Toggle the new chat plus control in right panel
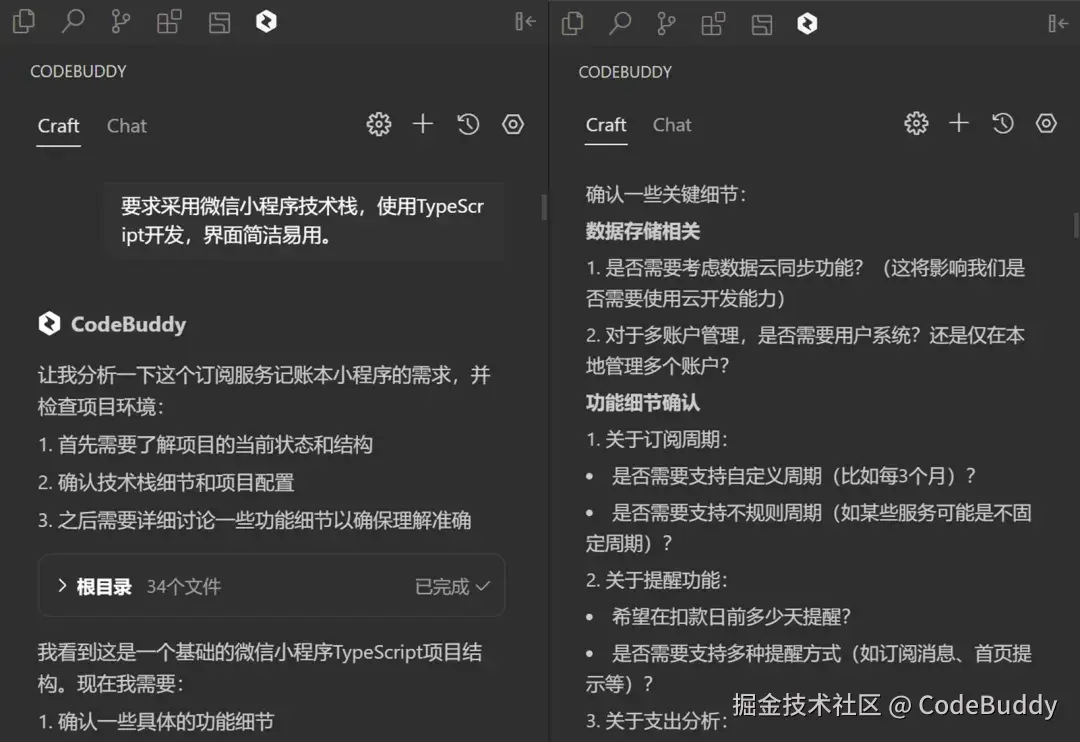1080x742 pixels. tap(958, 123)
